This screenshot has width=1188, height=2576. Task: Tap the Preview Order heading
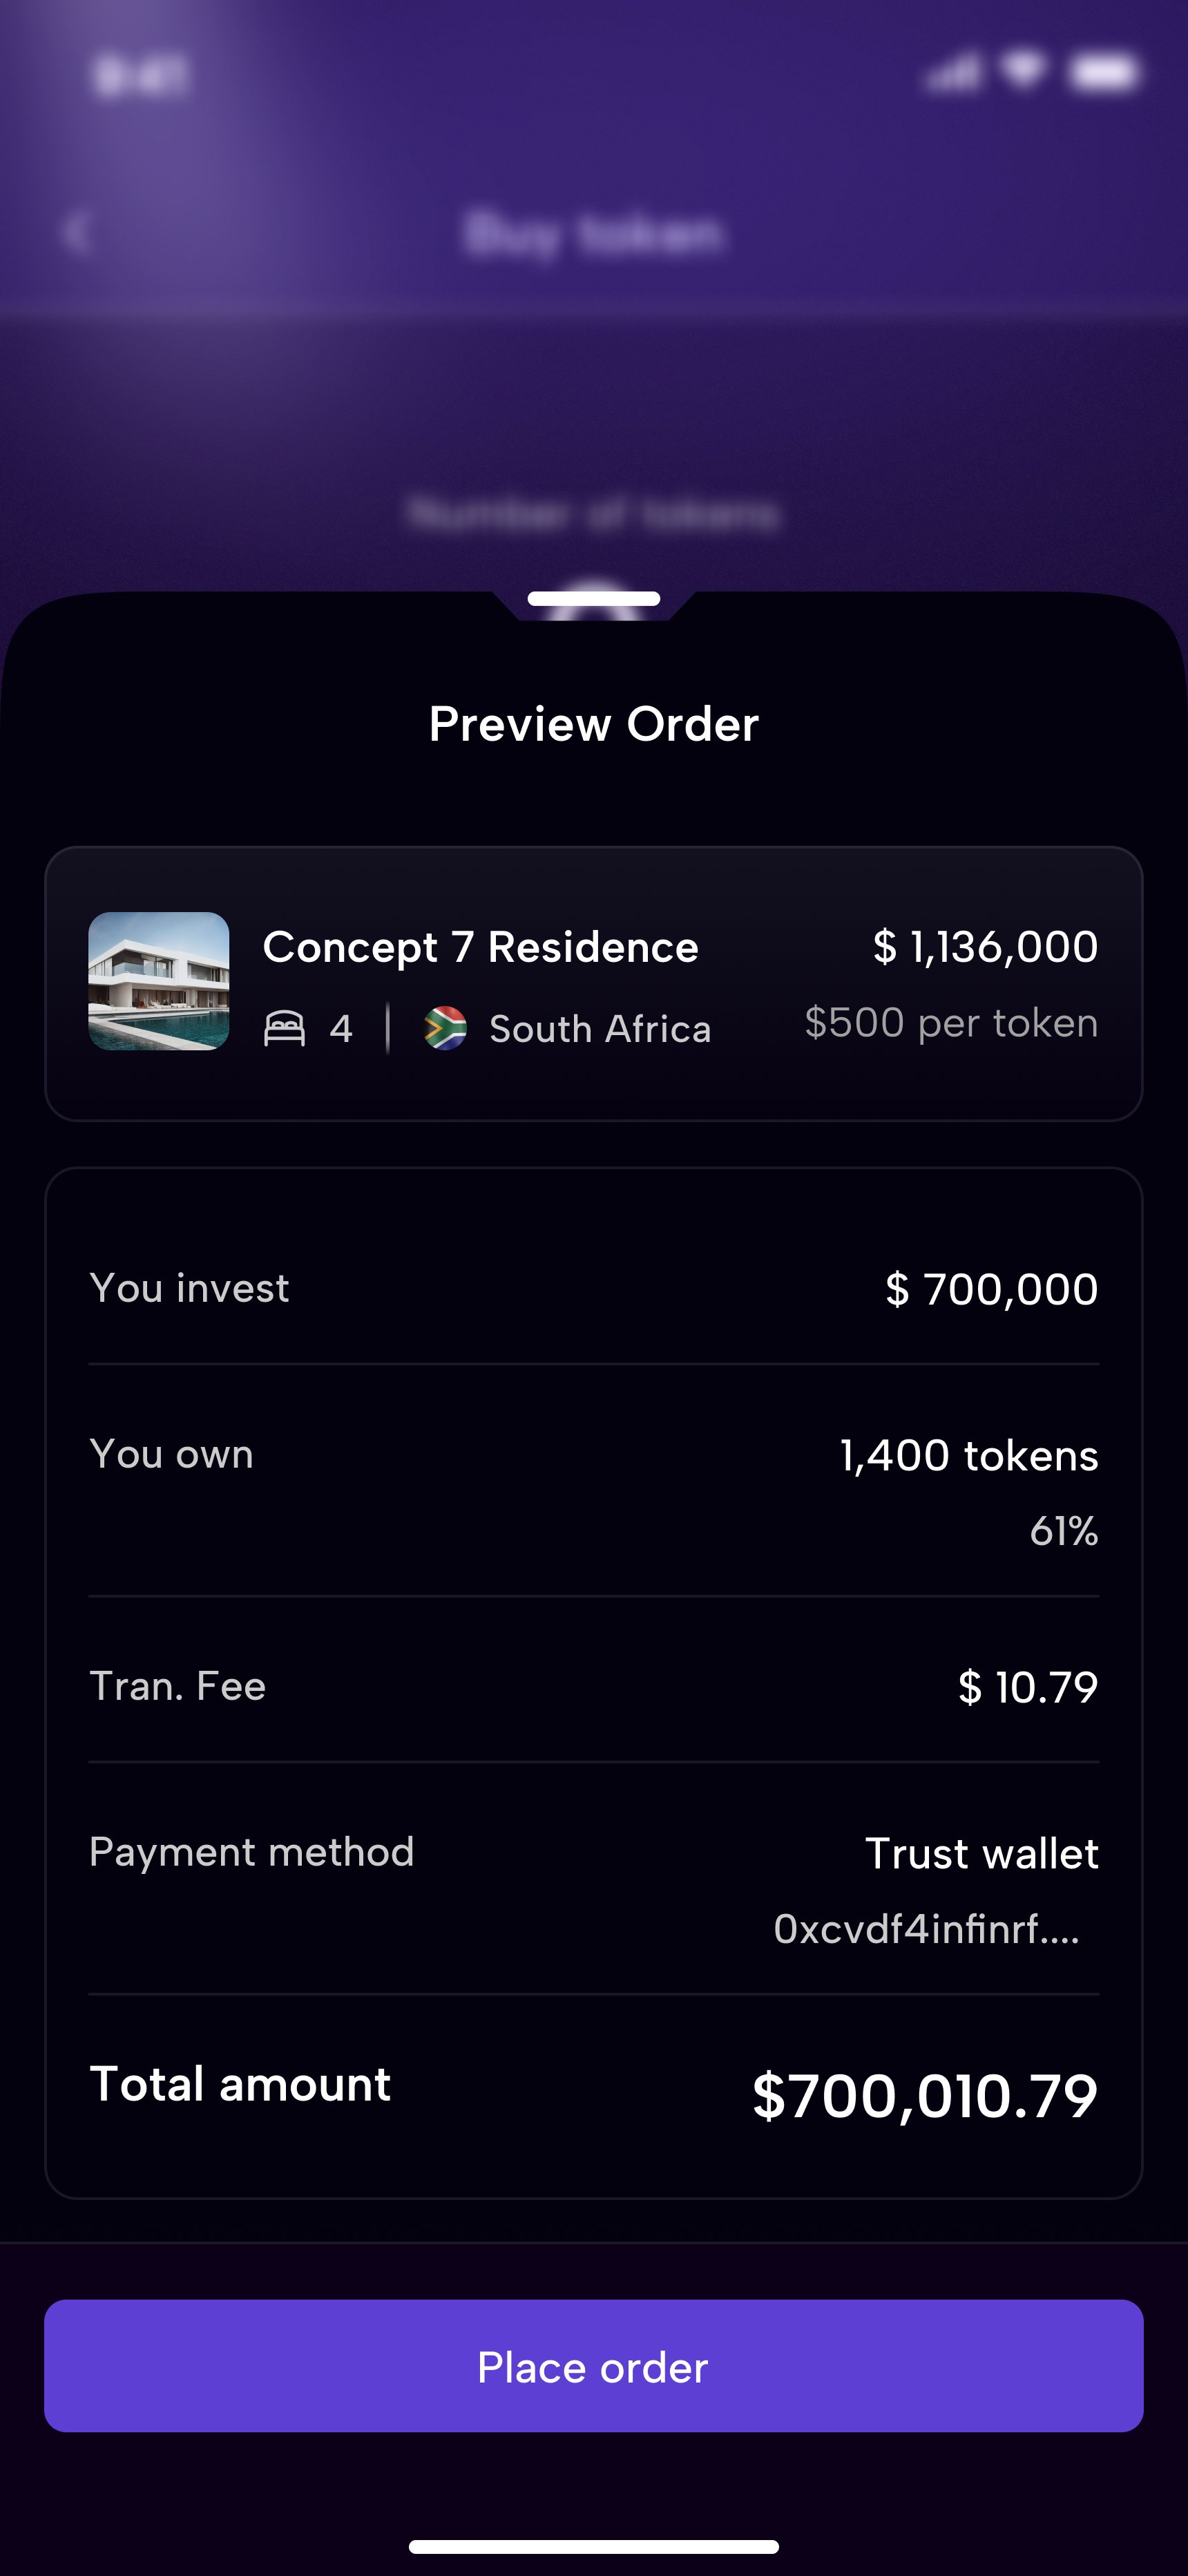[x=594, y=724]
